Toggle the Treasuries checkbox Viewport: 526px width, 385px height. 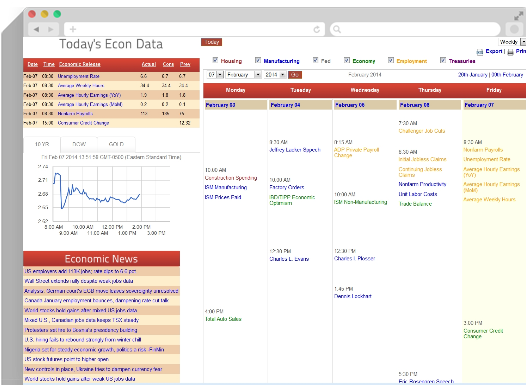(x=443, y=60)
